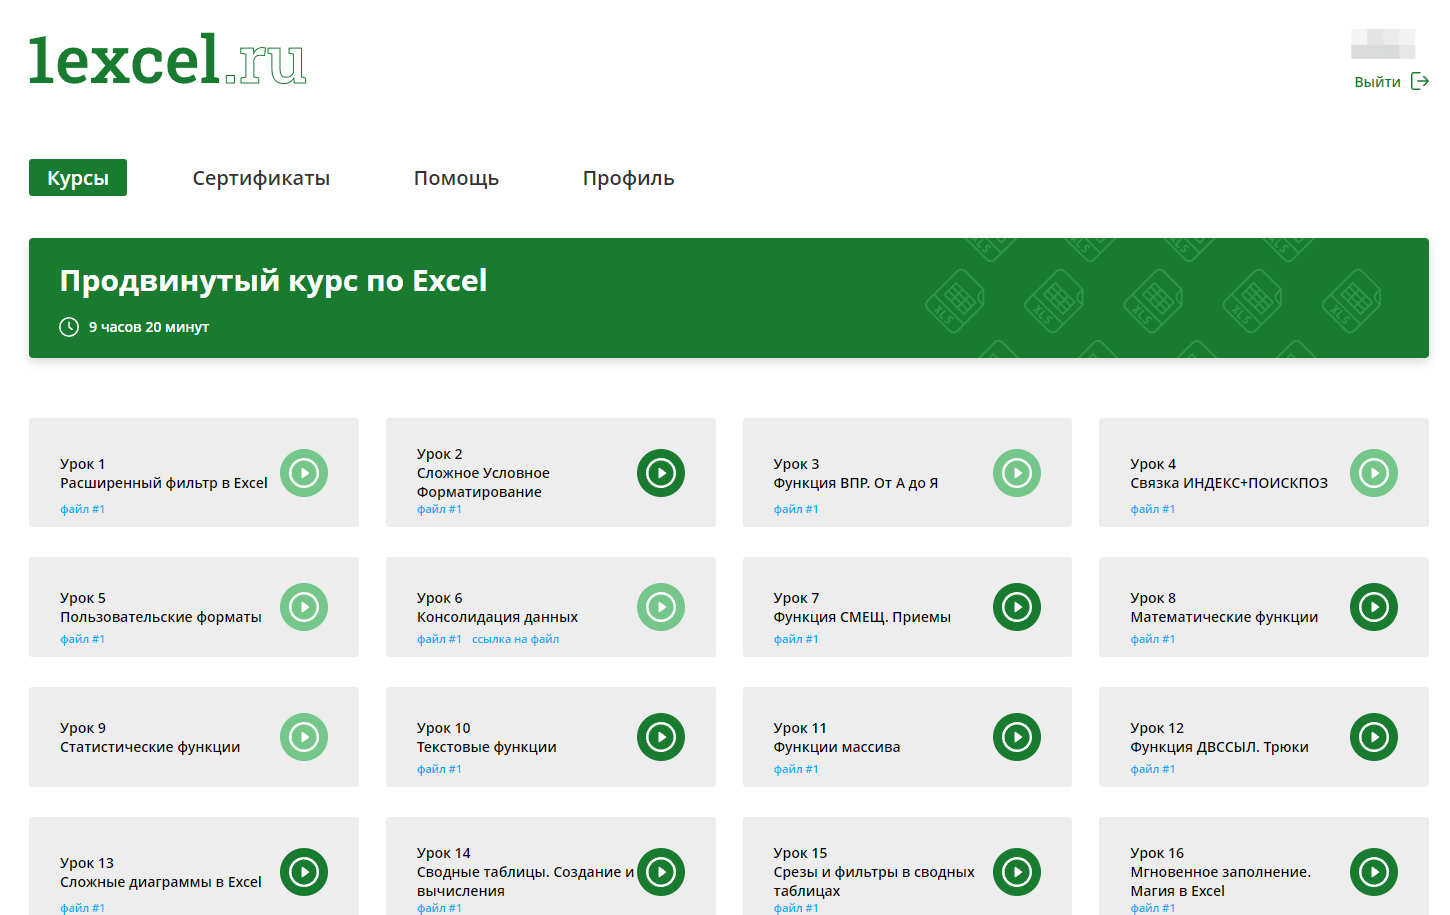Play lesson 2 Сложное Условное Форматирование

click(x=661, y=473)
